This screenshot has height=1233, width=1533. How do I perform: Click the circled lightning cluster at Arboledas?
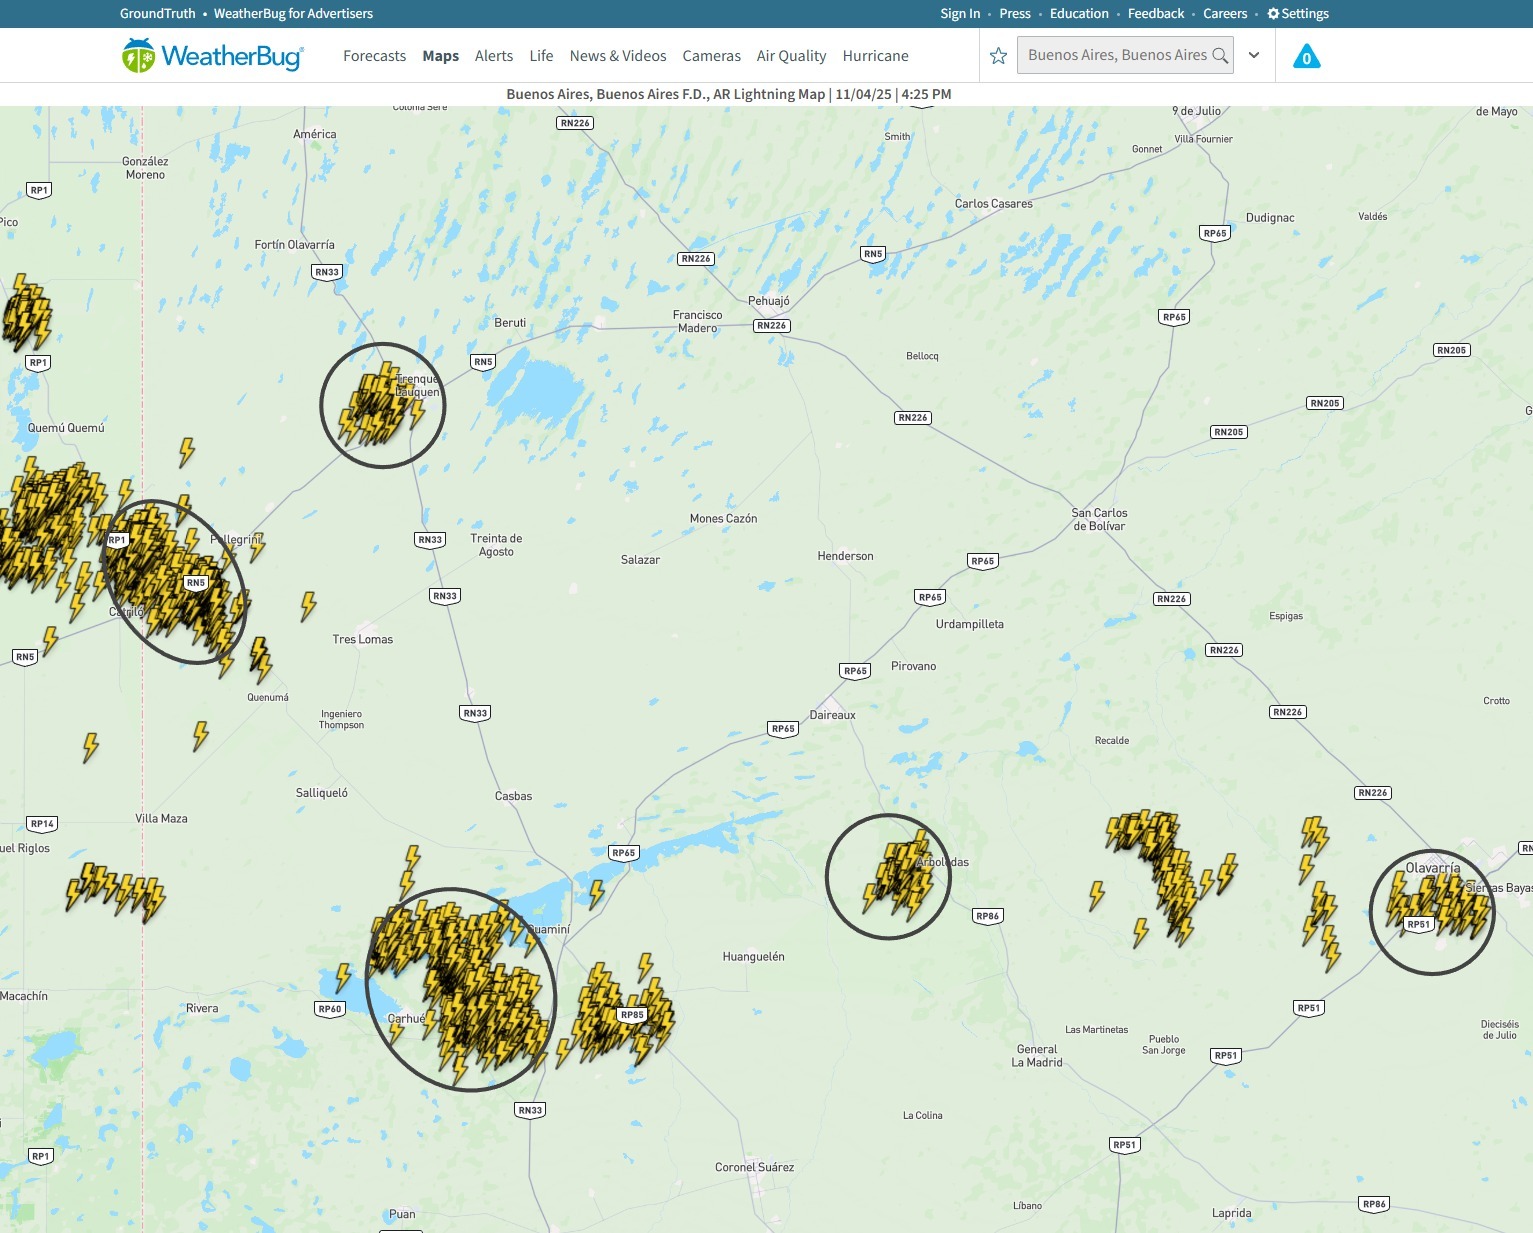[x=888, y=877]
